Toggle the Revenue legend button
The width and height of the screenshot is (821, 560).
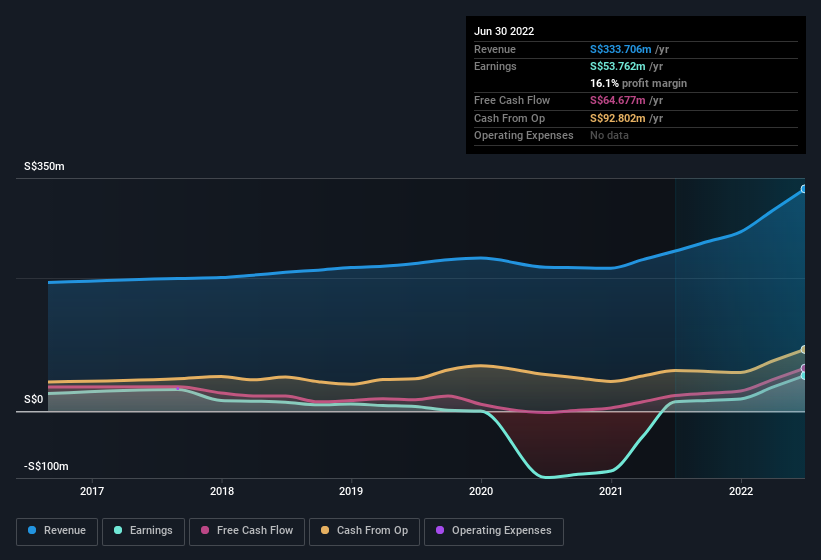[58, 530]
